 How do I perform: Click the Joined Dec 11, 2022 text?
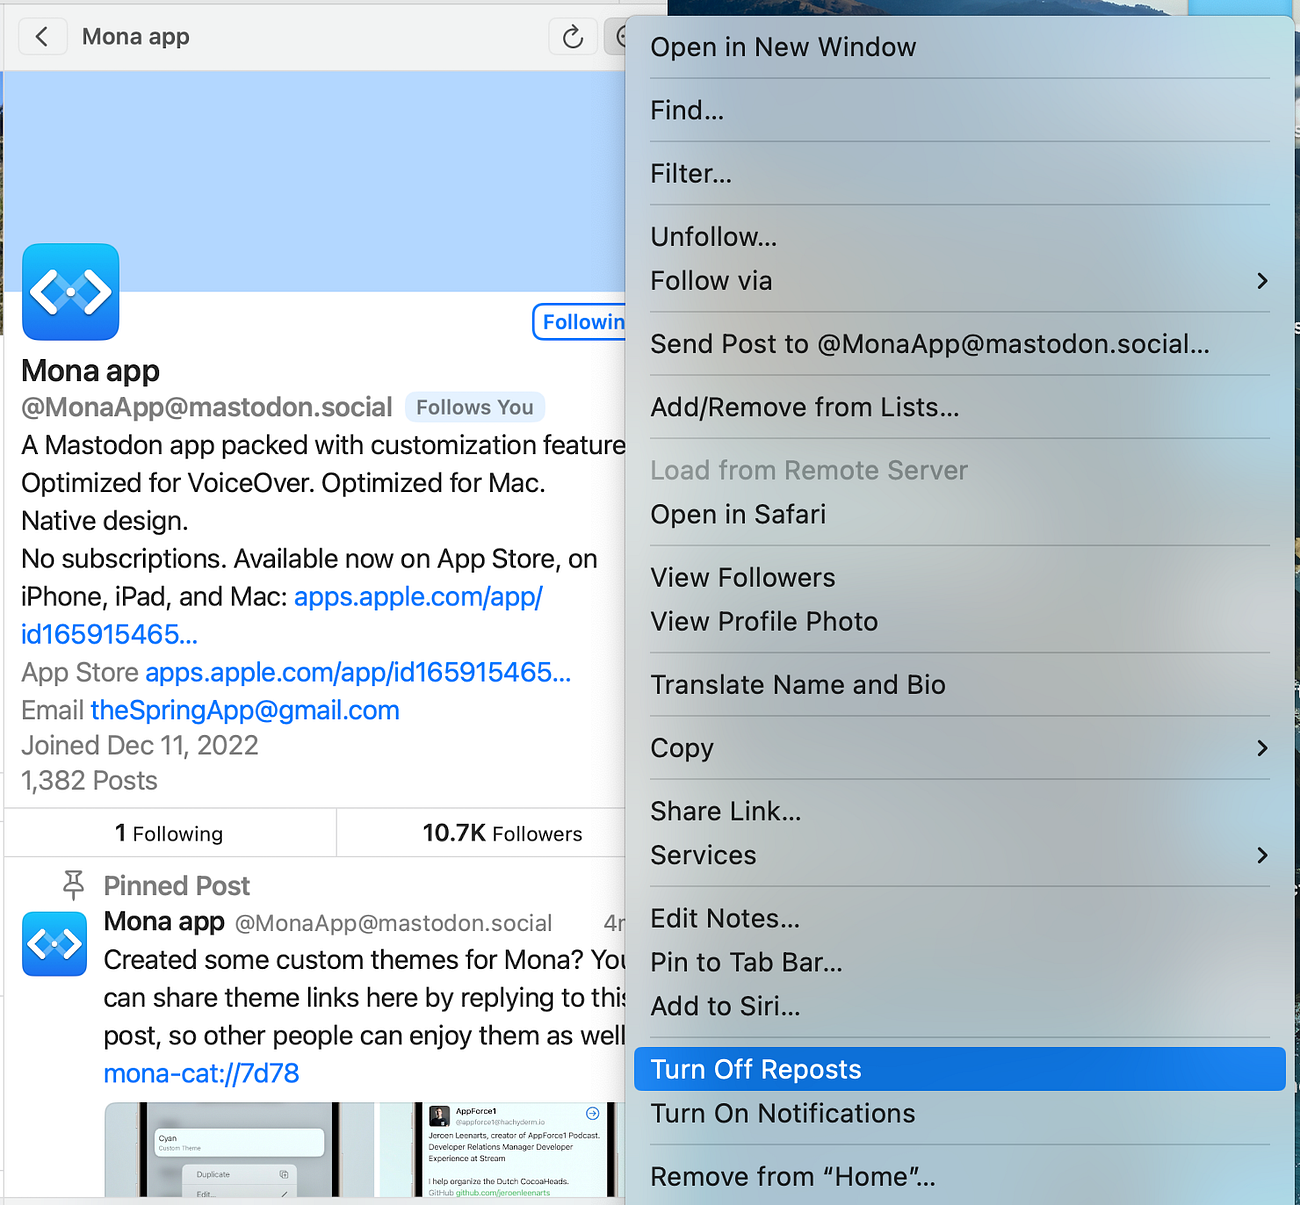(140, 746)
